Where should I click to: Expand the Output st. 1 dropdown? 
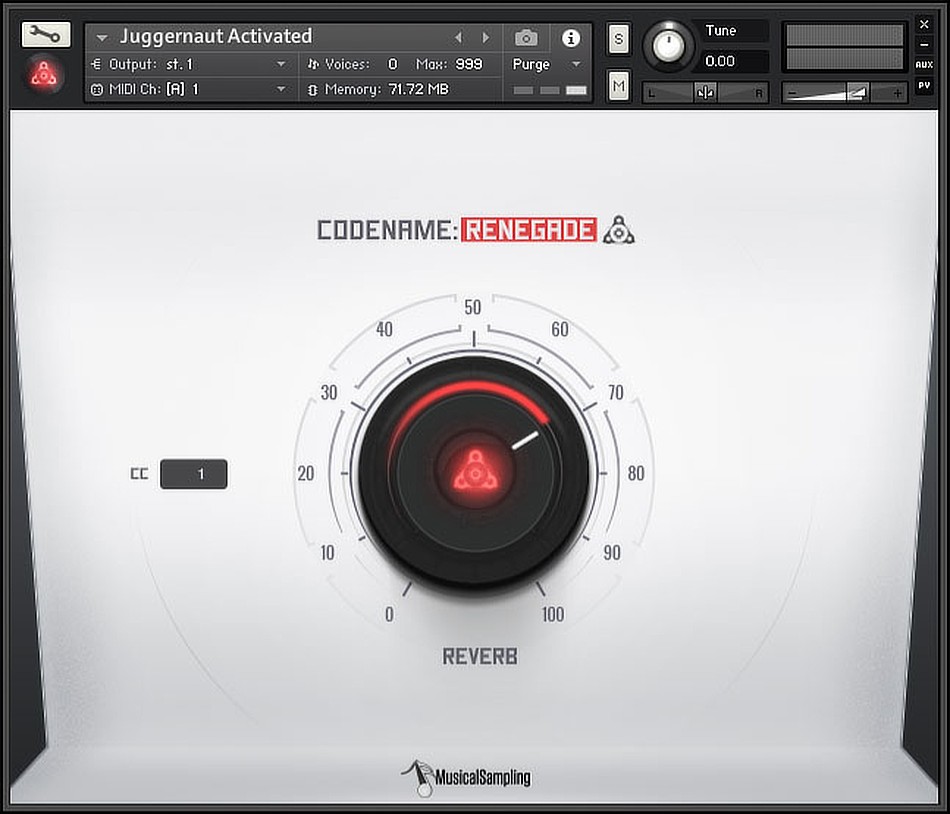click(x=281, y=64)
